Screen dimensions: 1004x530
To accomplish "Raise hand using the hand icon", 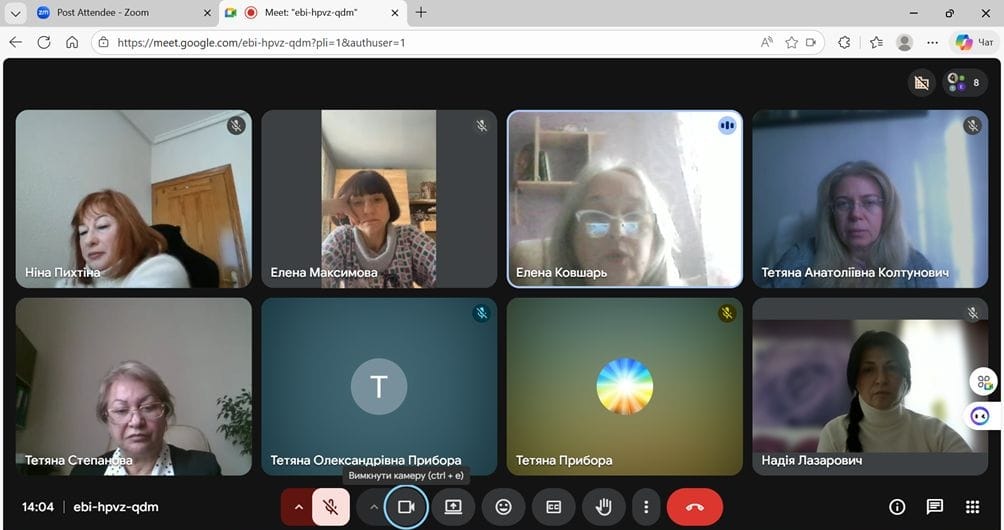I will coord(603,507).
